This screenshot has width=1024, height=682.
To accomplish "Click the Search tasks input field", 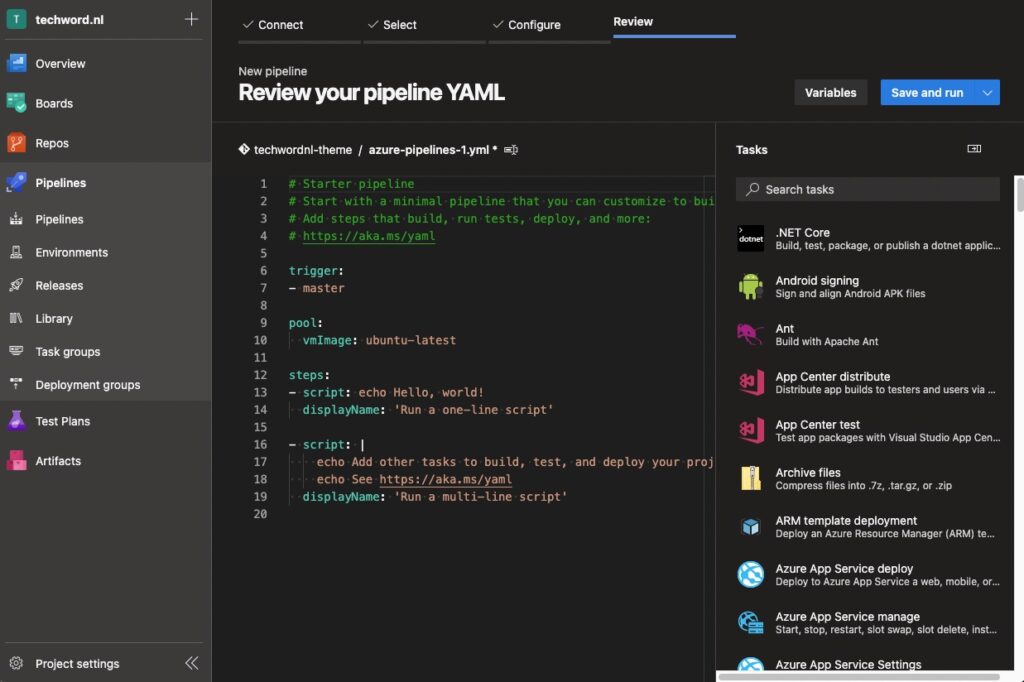I will pos(867,189).
